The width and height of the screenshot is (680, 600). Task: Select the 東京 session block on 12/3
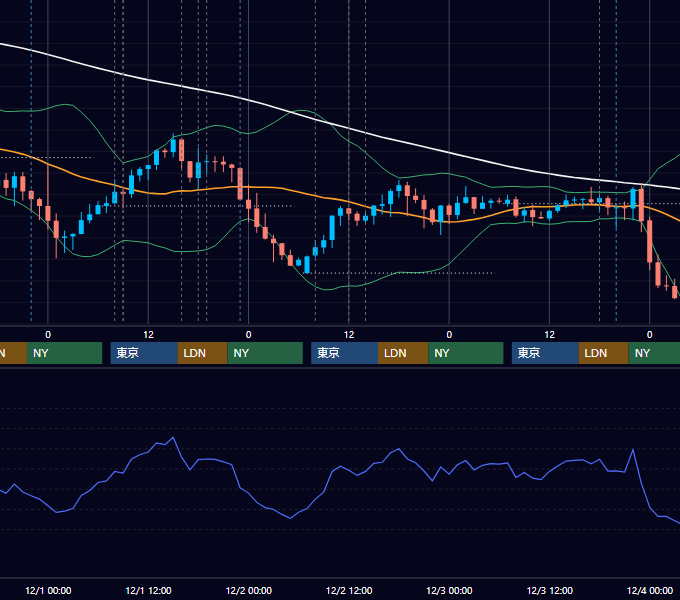545,353
